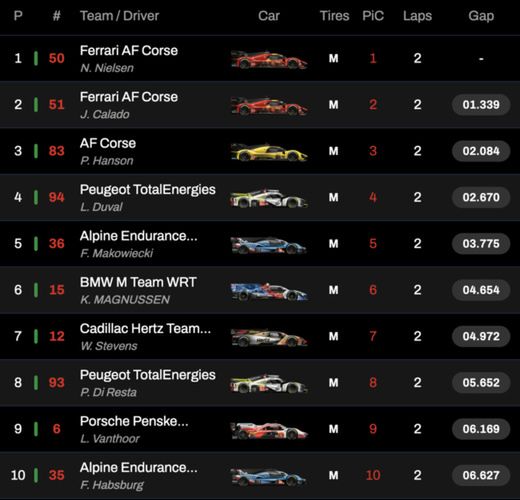The height and width of the screenshot is (500, 520).
Task: Click the yellow AF Corse #83 car image
Action: point(269,152)
